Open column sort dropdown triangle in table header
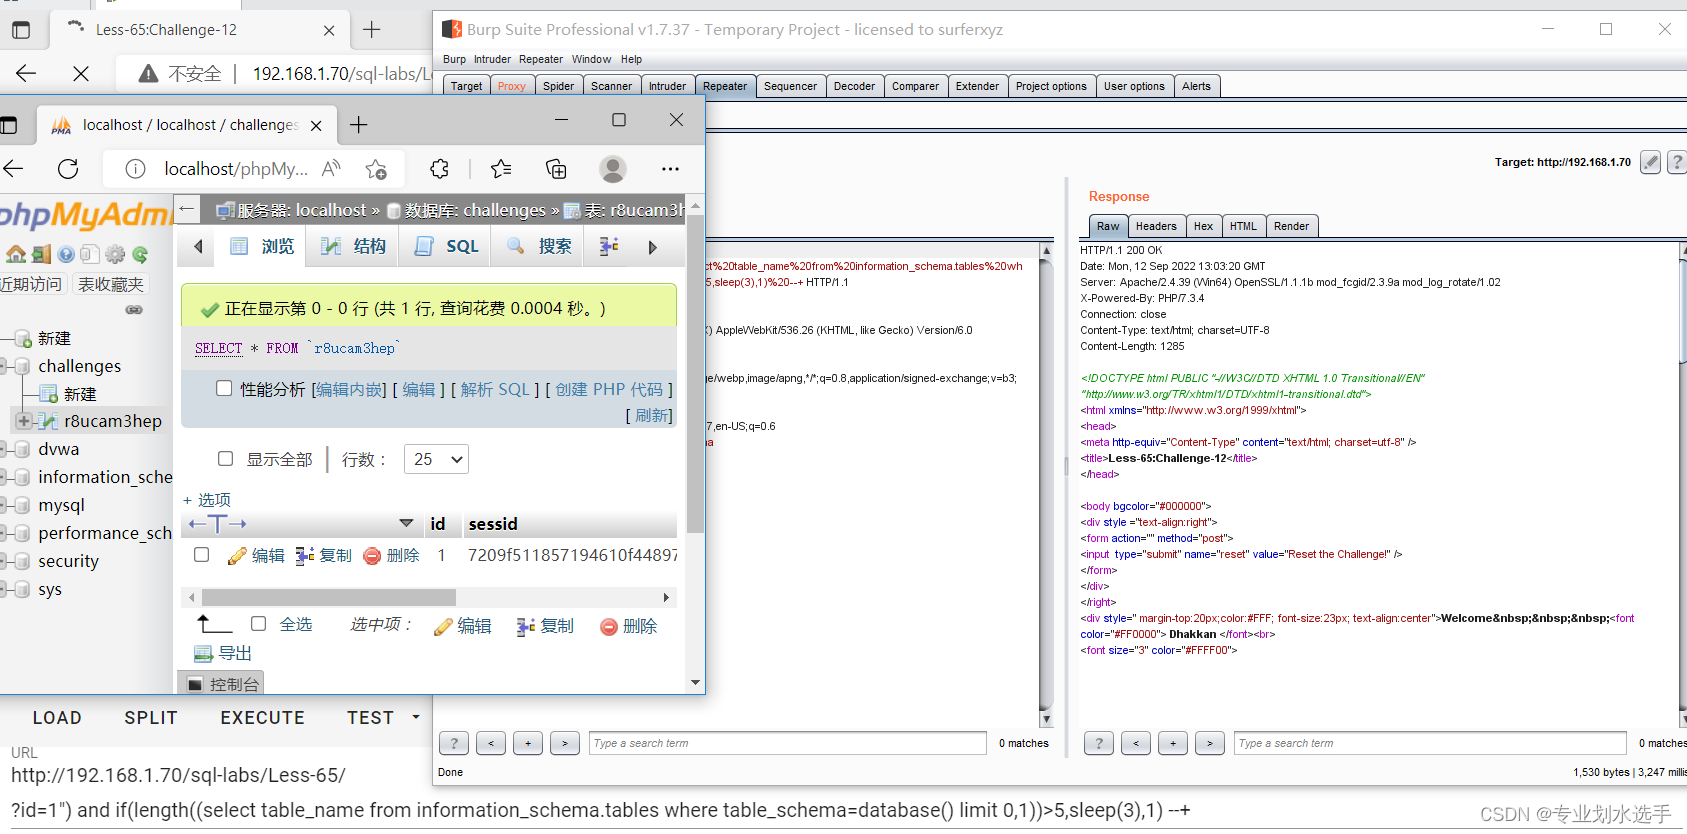 pos(406,523)
